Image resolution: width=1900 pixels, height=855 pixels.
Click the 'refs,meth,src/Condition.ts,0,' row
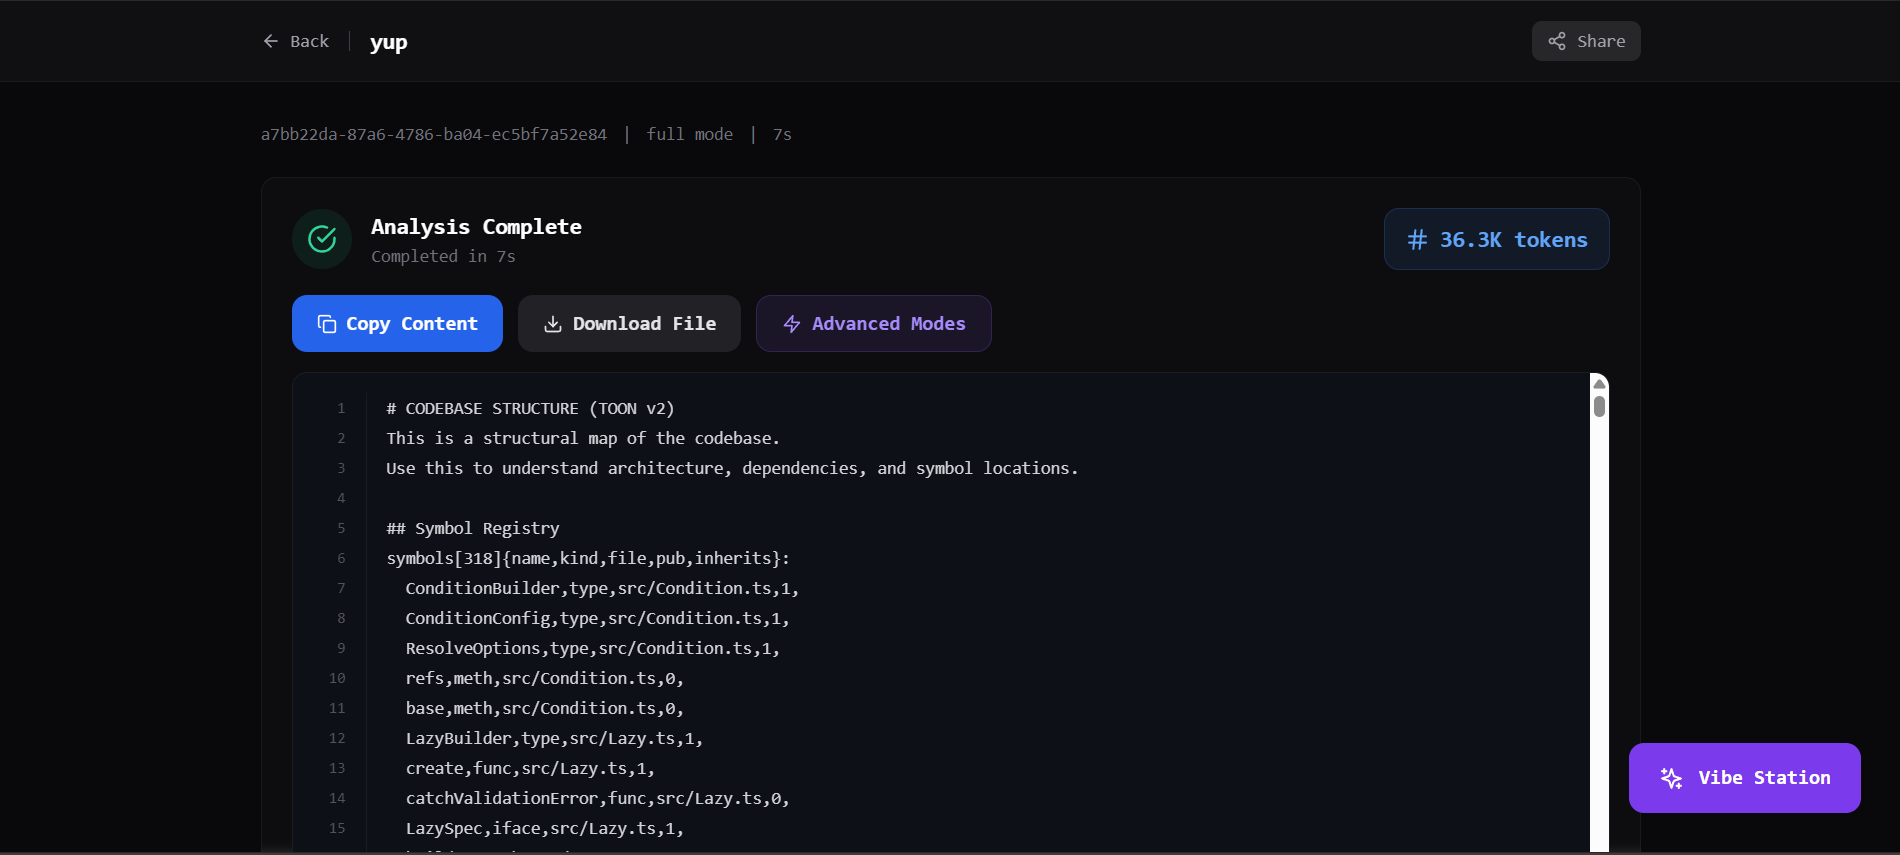click(544, 678)
